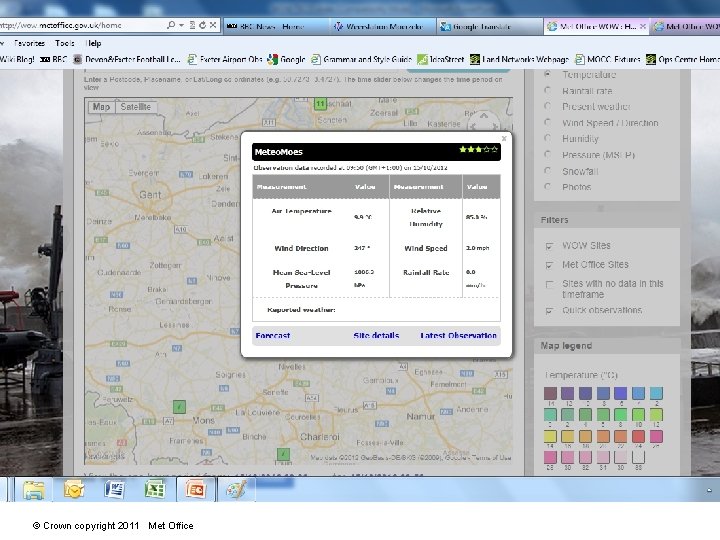The image size is (720, 540).
Task: Click the Wind Direction measurement label
Action: (x=301, y=248)
